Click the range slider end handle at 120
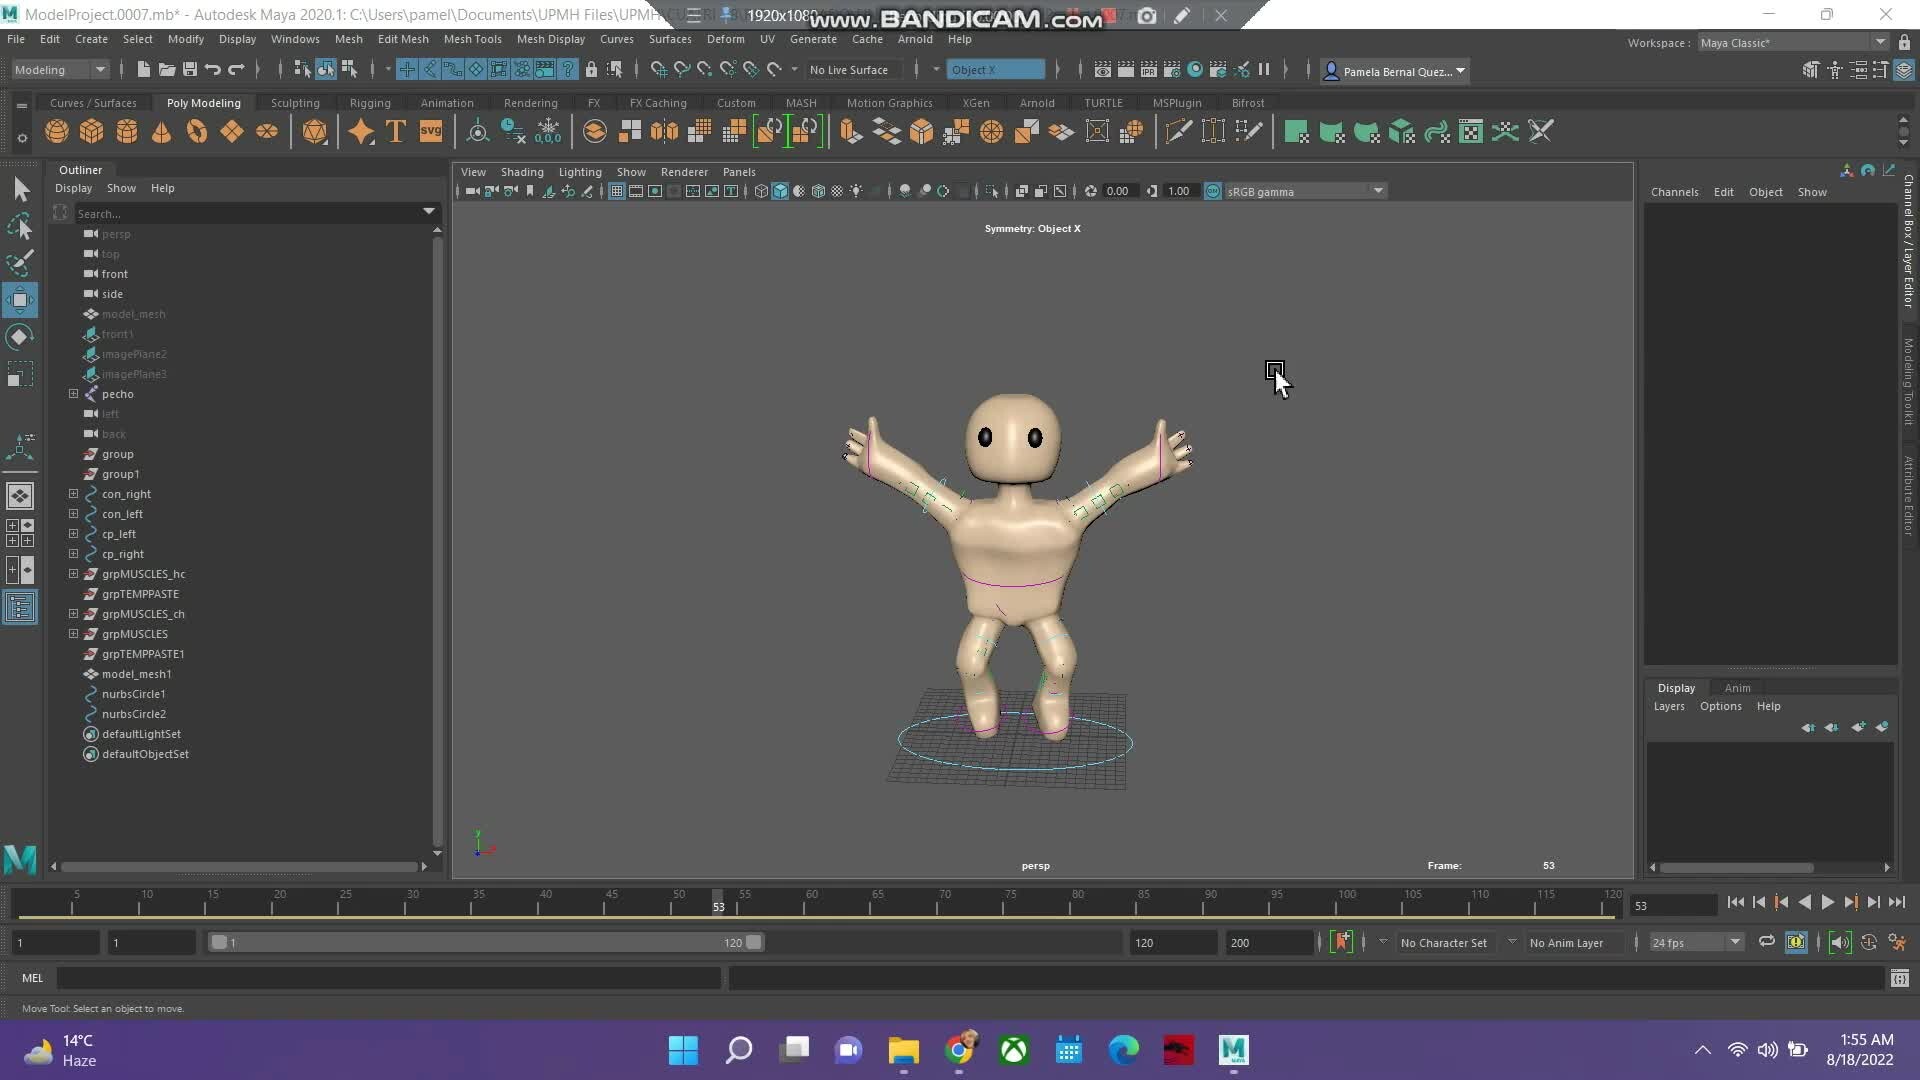 pos(754,942)
